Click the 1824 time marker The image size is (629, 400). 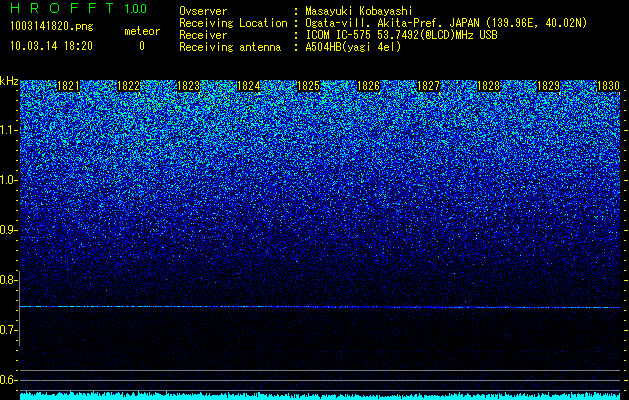click(x=249, y=86)
